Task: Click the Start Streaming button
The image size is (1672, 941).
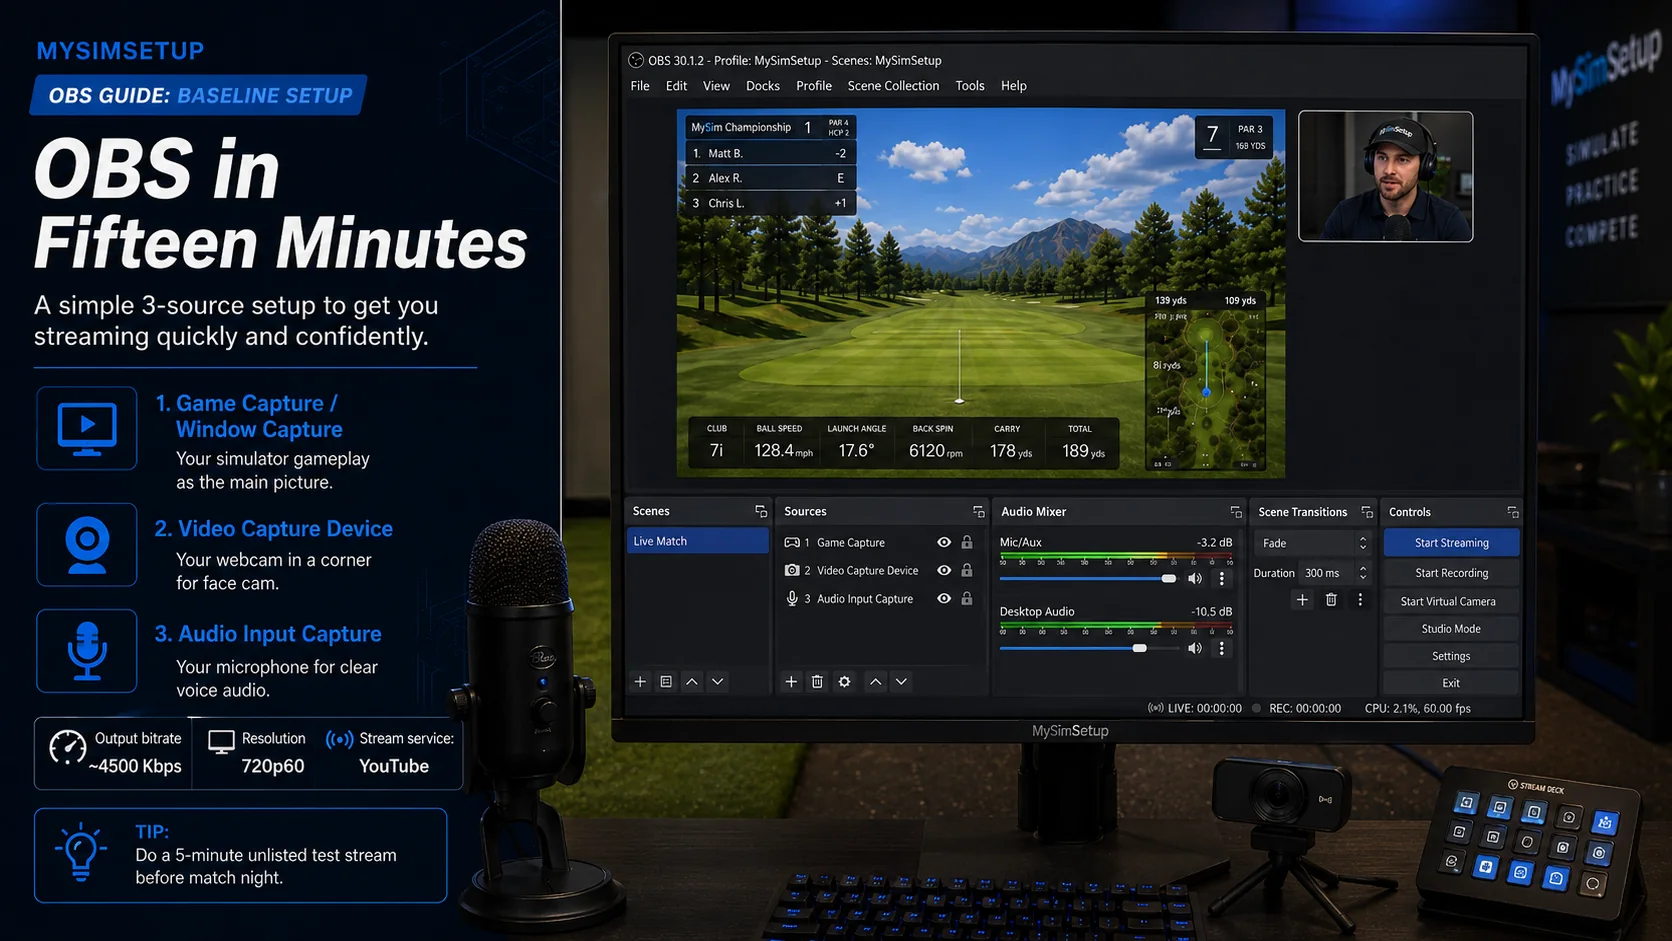Action: (1451, 542)
